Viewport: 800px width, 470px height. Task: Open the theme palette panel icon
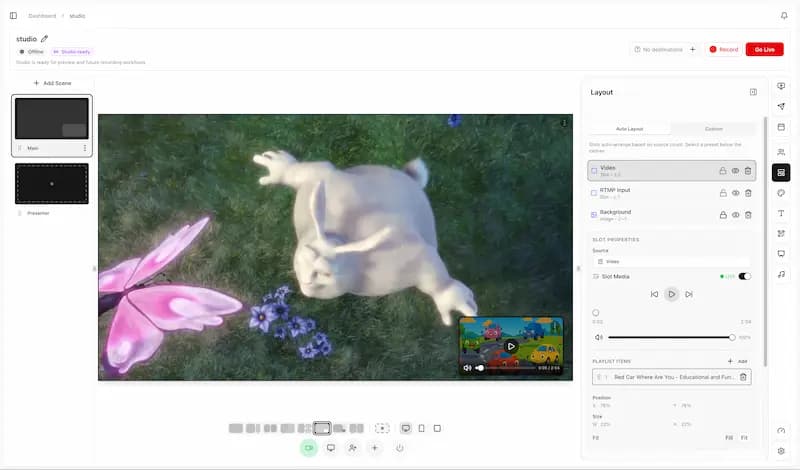[781, 193]
